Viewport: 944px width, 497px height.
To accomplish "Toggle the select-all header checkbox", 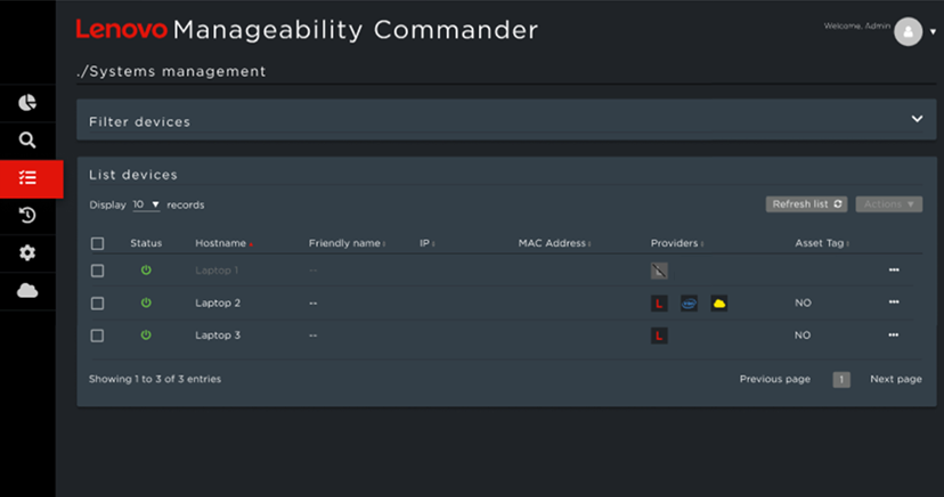I will (98, 244).
